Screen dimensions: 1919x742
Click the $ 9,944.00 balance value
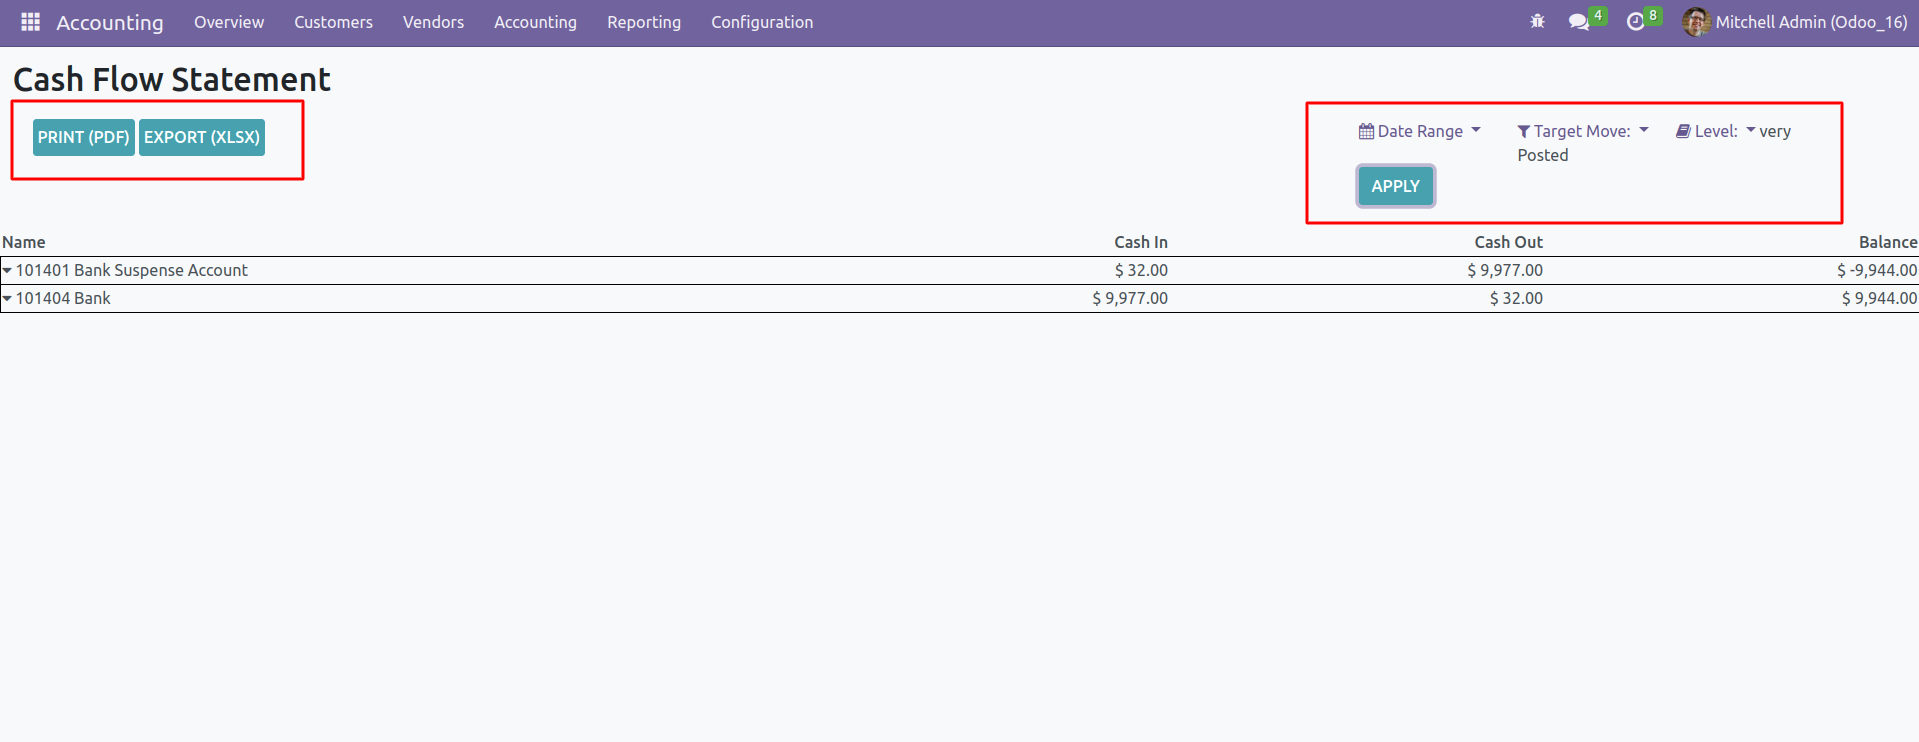(1880, 298)
